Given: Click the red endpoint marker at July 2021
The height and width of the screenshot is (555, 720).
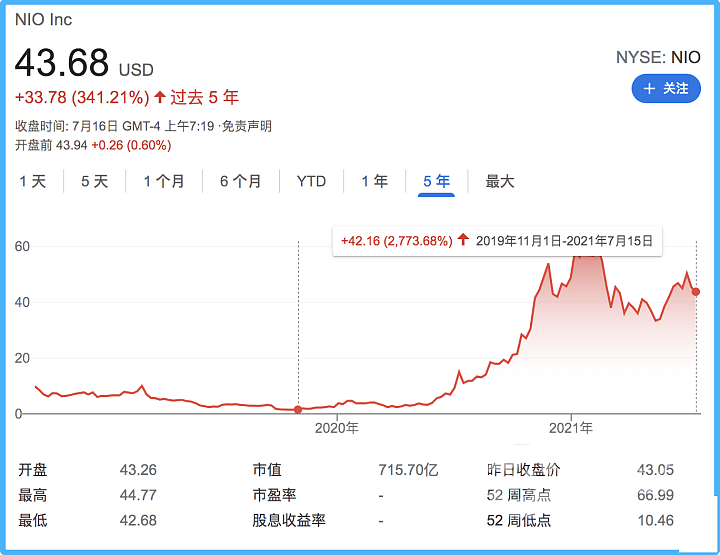Looking at the screenshot, I should [696, 292].
